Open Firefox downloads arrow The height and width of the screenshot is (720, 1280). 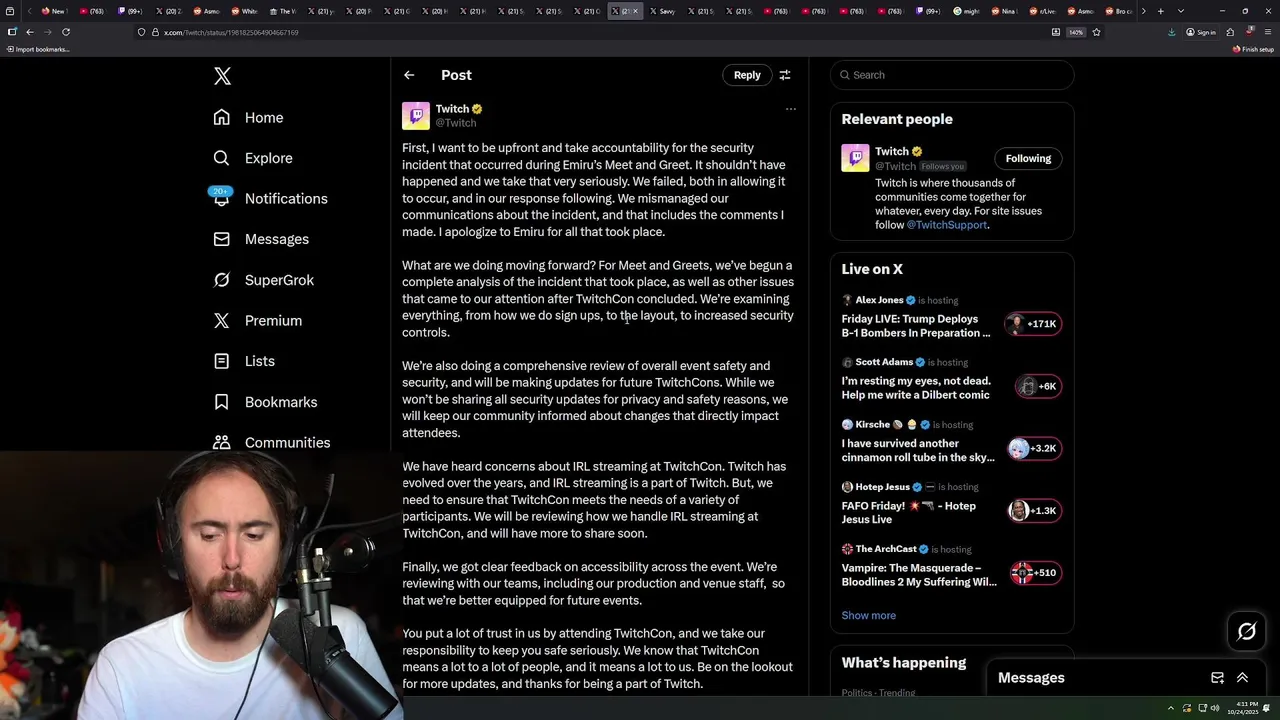1172,32
